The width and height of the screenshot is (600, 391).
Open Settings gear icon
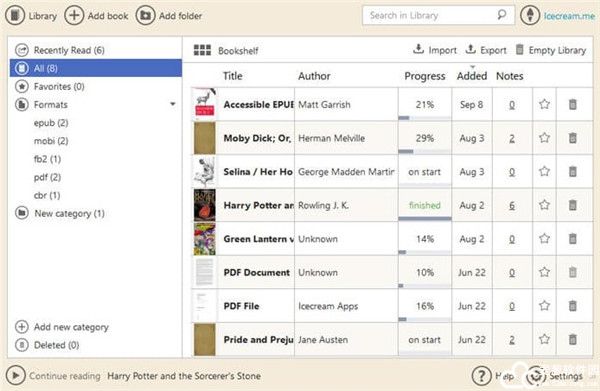click(536, 376)
